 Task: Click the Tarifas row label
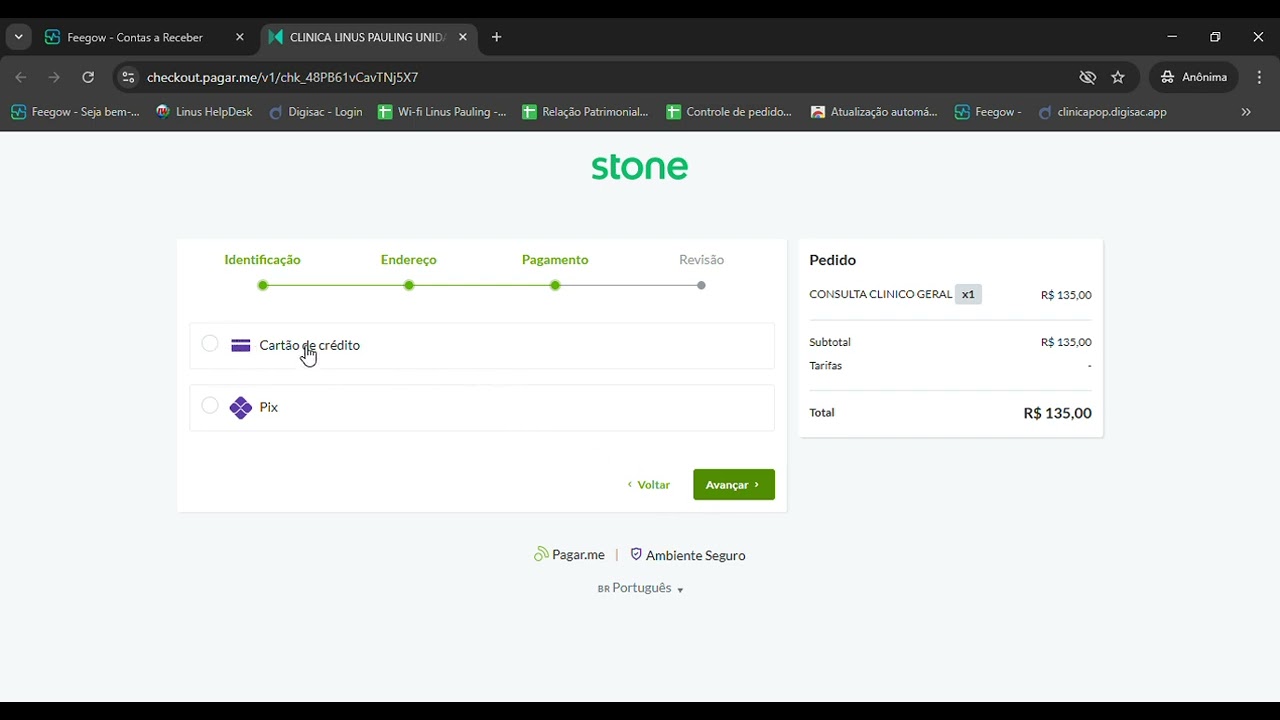826,366
